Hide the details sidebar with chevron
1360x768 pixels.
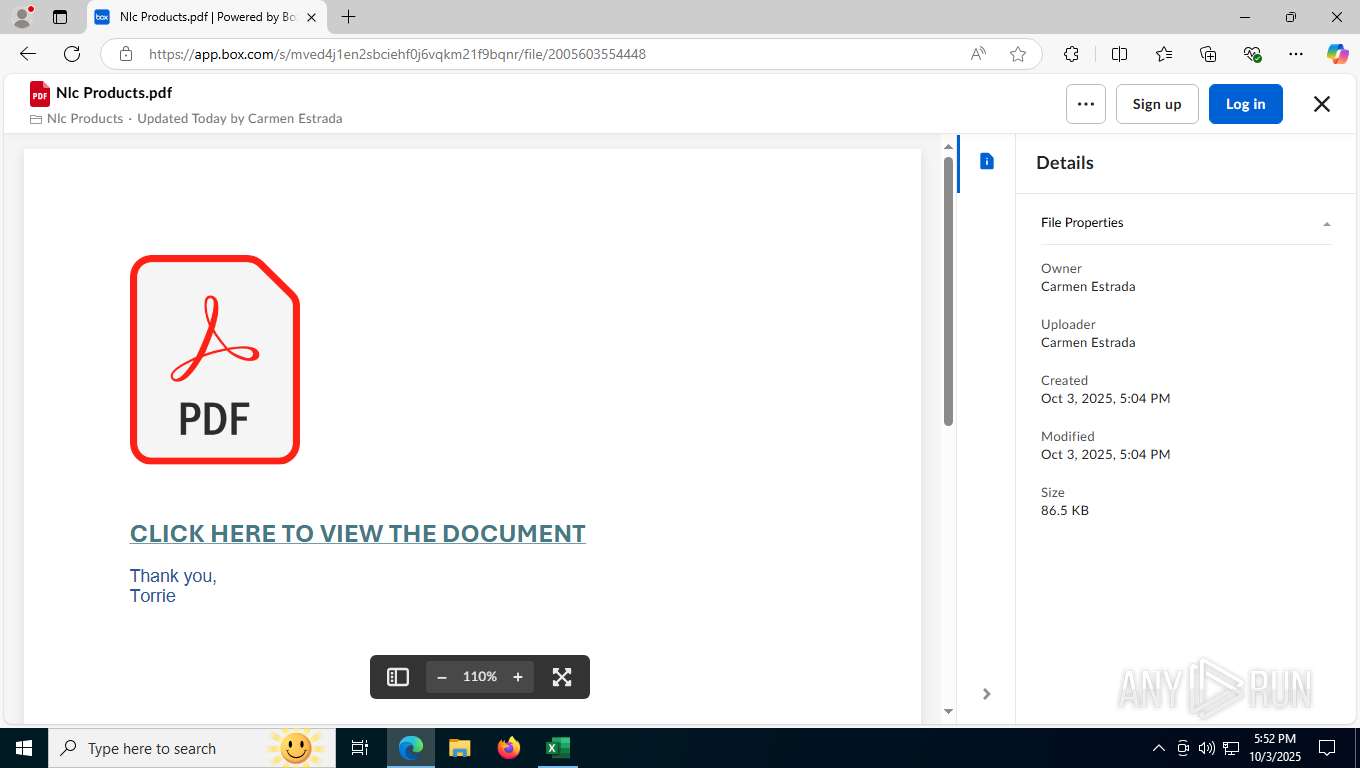coord(986,694)
